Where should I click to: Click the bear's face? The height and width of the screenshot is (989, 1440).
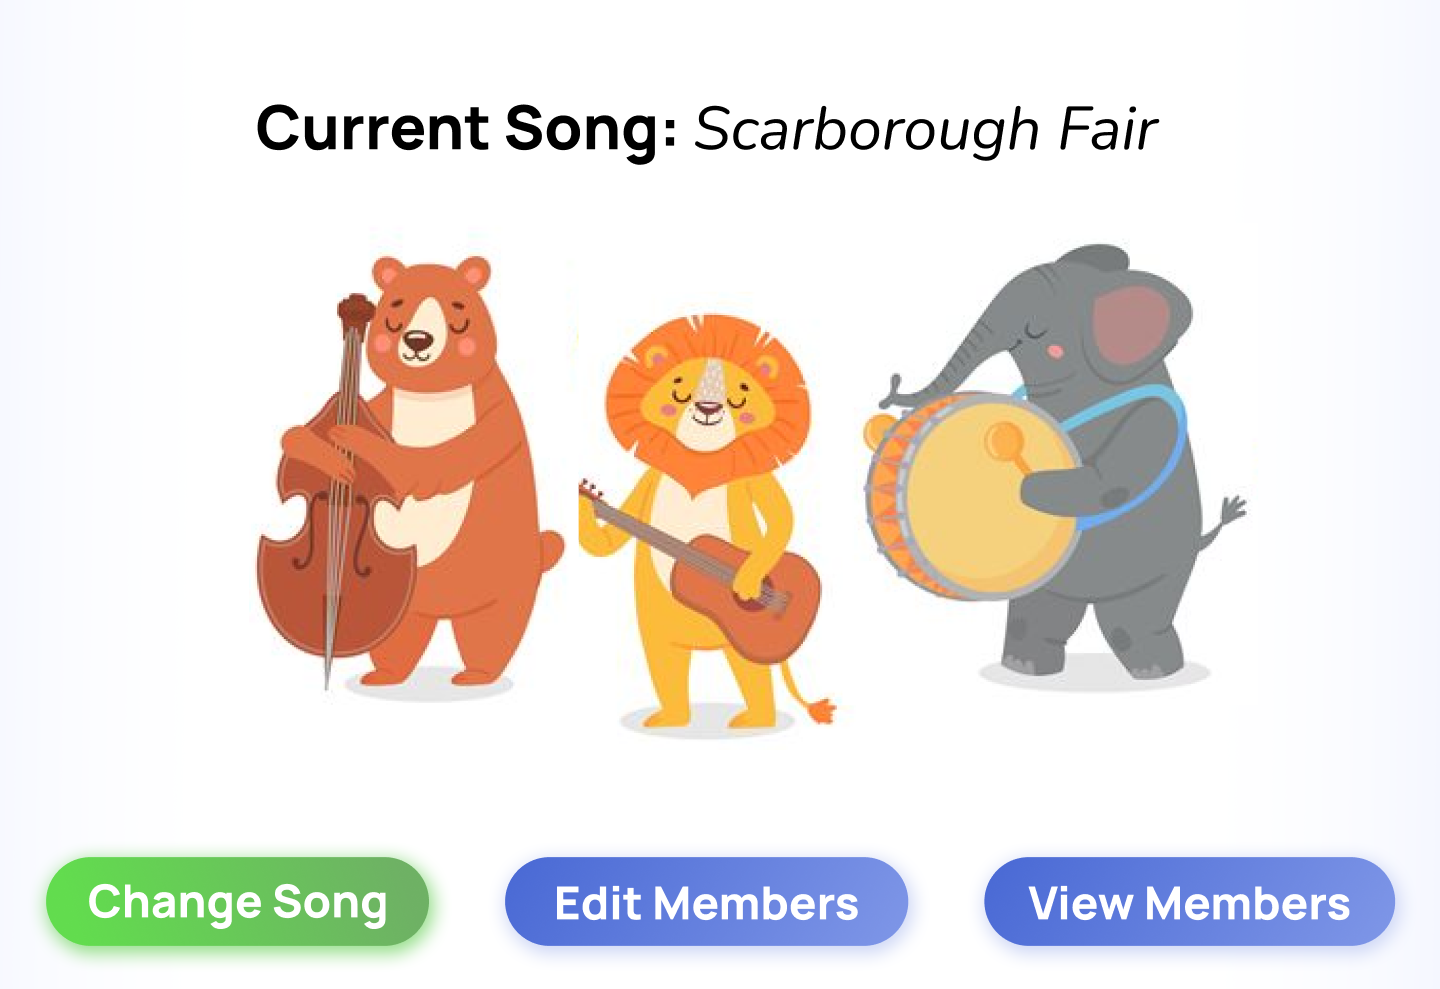point(422,332)
